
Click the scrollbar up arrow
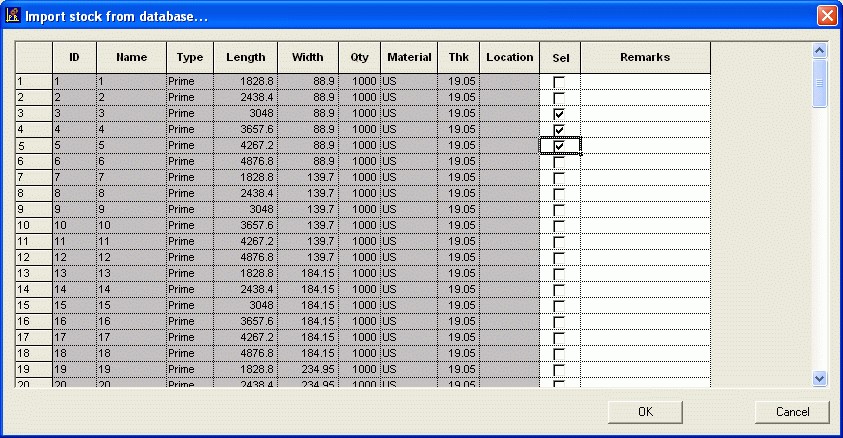820,50
